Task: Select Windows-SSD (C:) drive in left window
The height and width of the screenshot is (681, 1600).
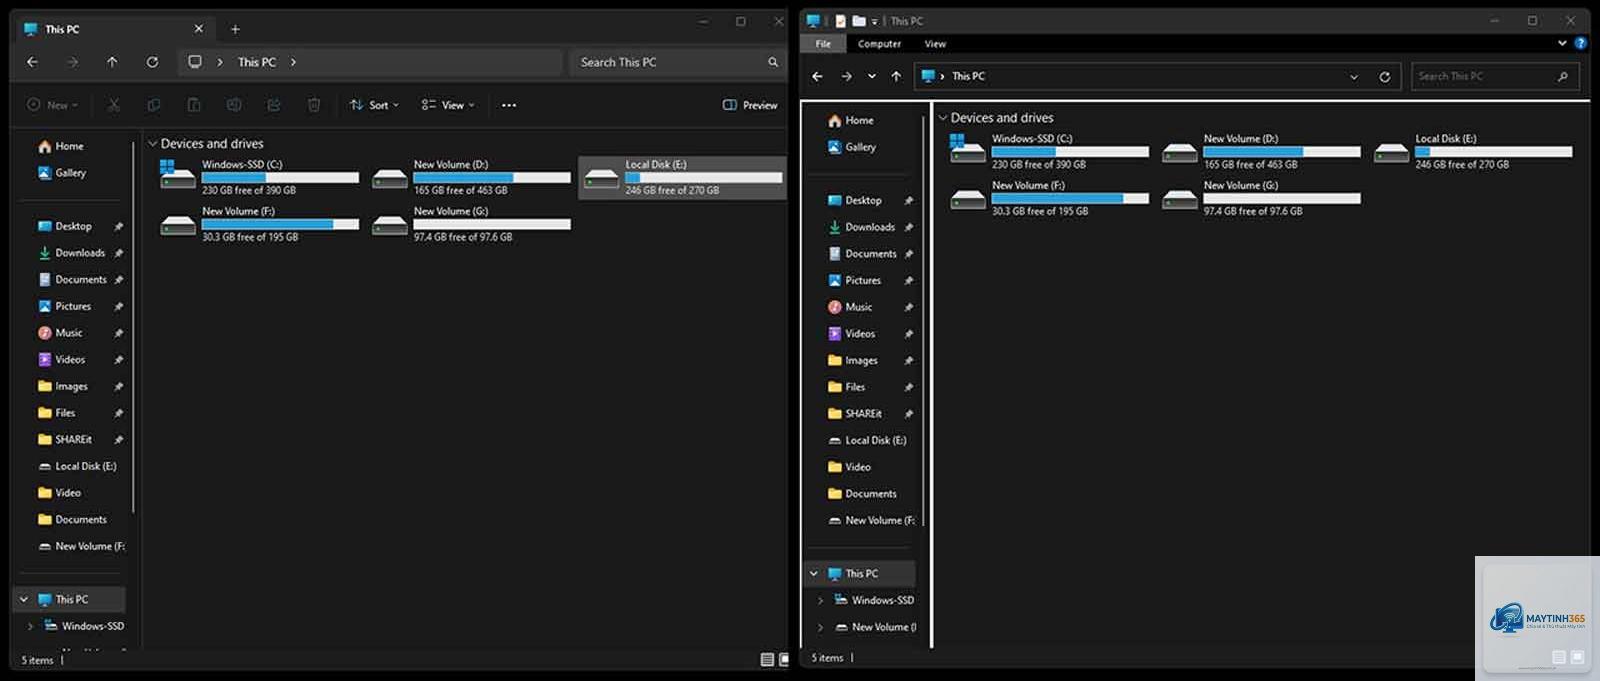Action: tap(260, 177)
